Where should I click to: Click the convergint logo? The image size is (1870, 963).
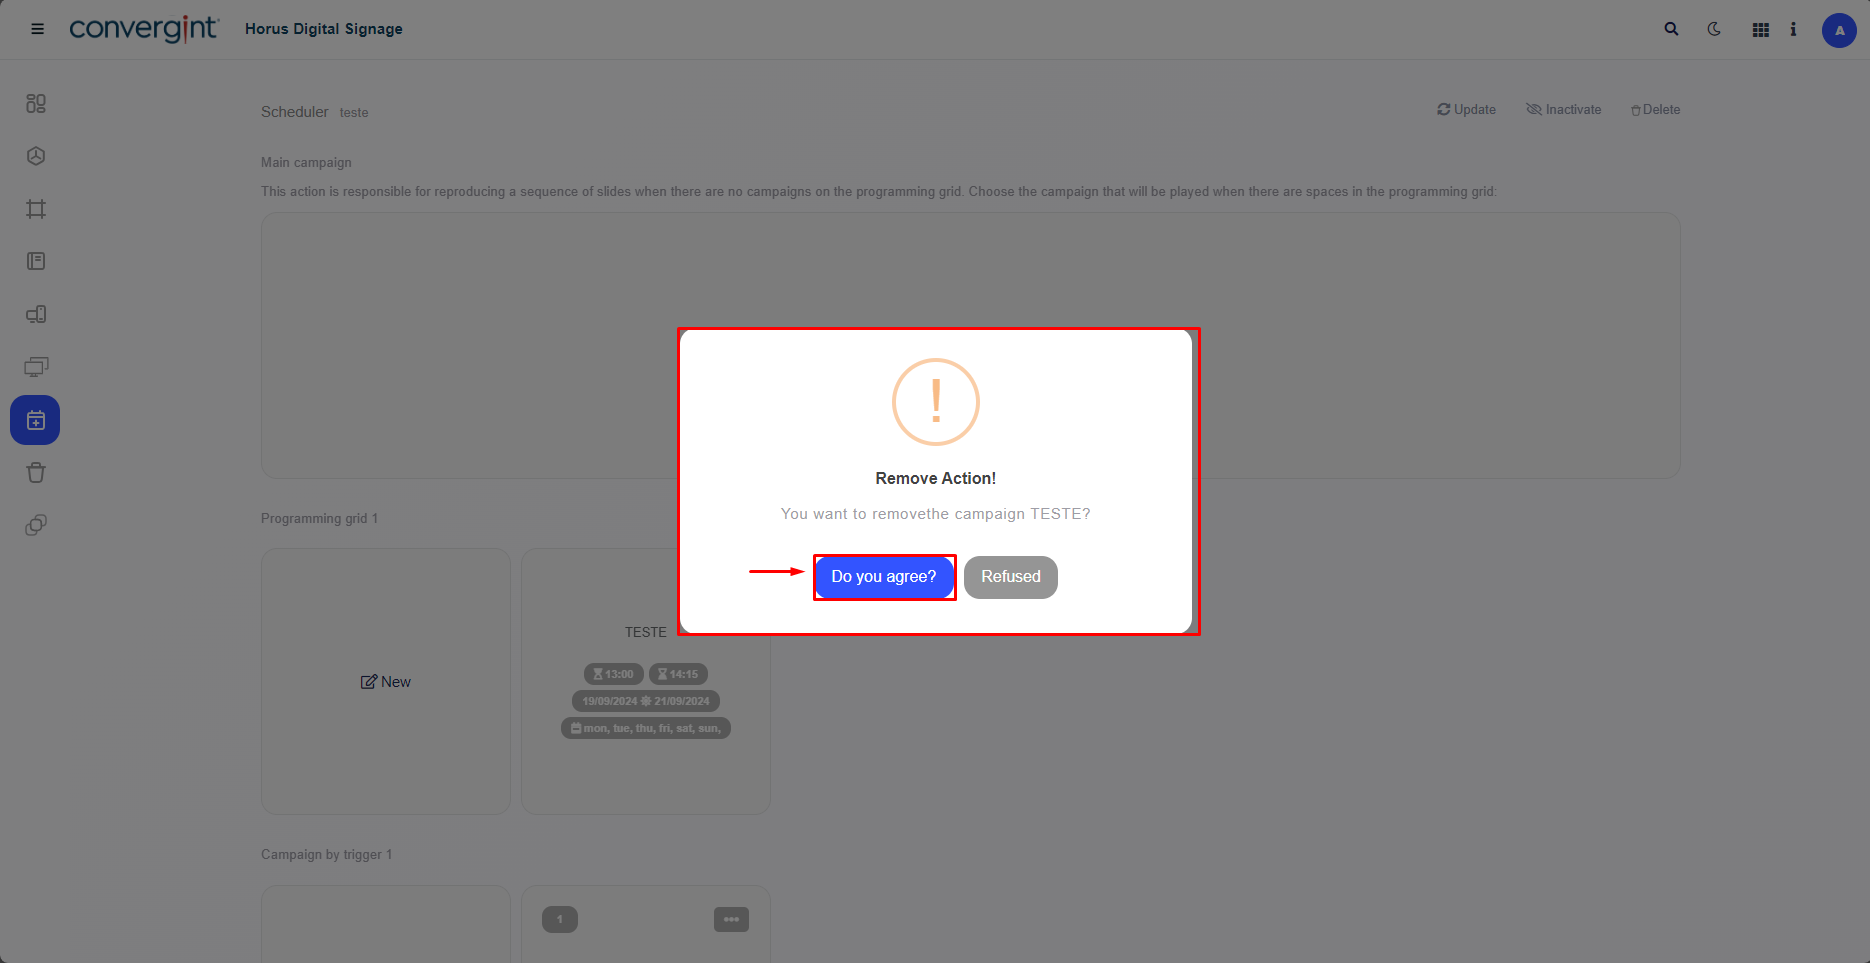[143, 29]
